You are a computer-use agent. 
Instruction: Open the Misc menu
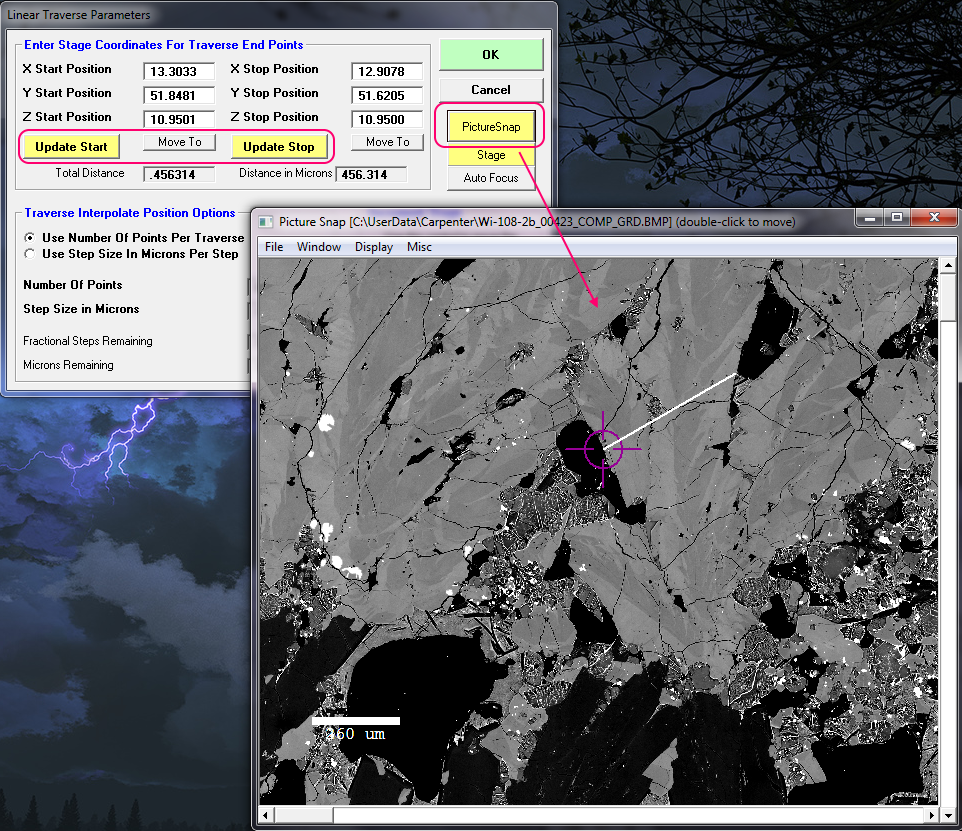[419, 247]
